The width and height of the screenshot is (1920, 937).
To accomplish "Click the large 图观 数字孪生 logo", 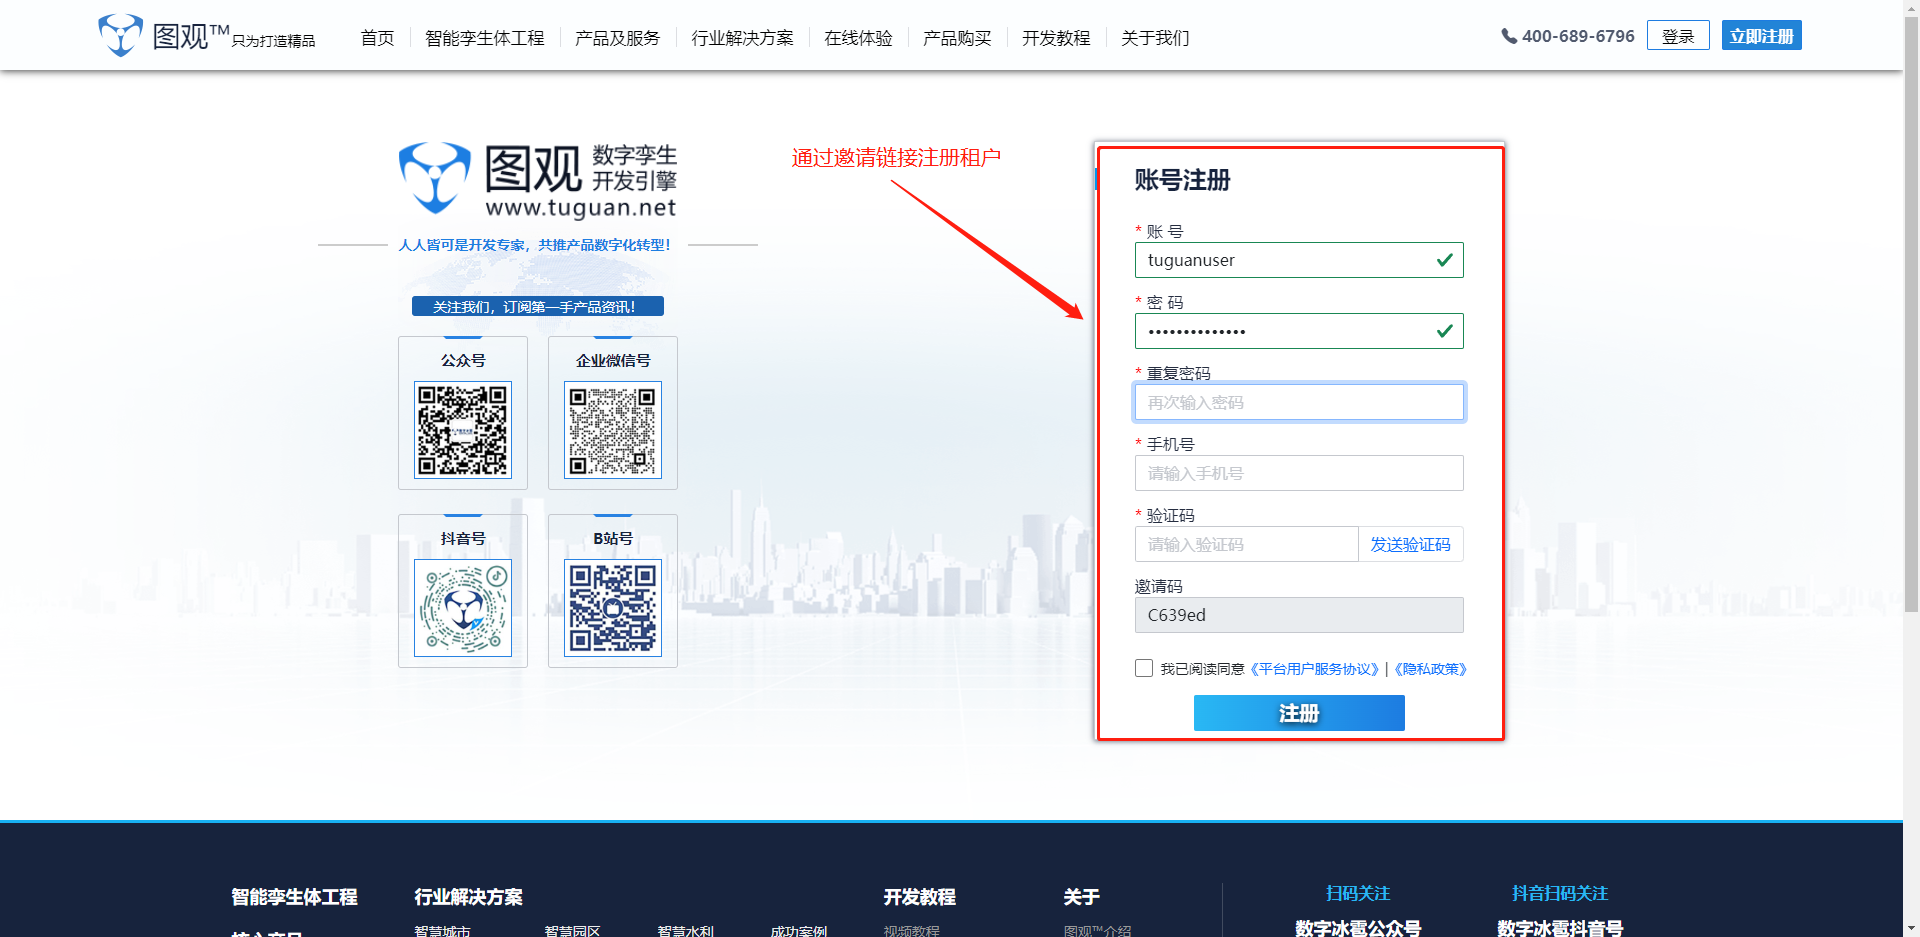I will pyautogui.click(x=538, y=180).
